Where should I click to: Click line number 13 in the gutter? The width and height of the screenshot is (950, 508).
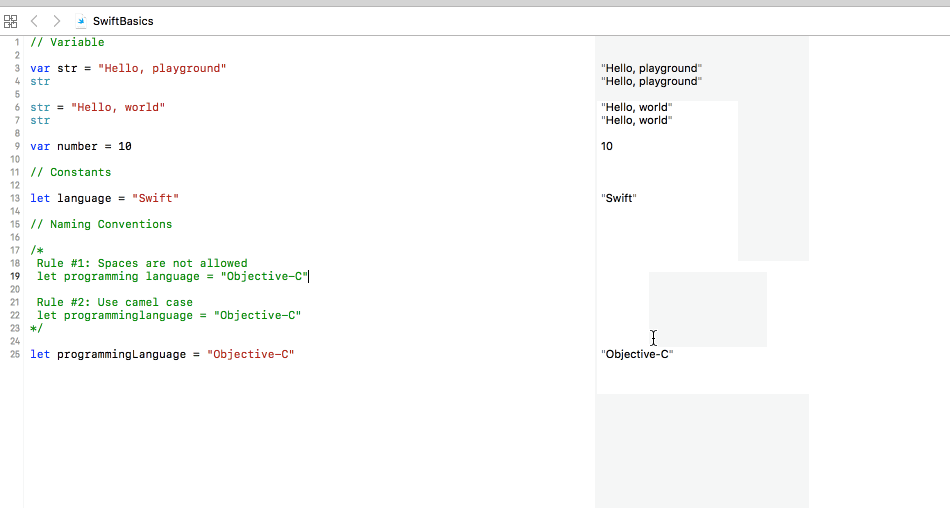(x=15, y=198)
